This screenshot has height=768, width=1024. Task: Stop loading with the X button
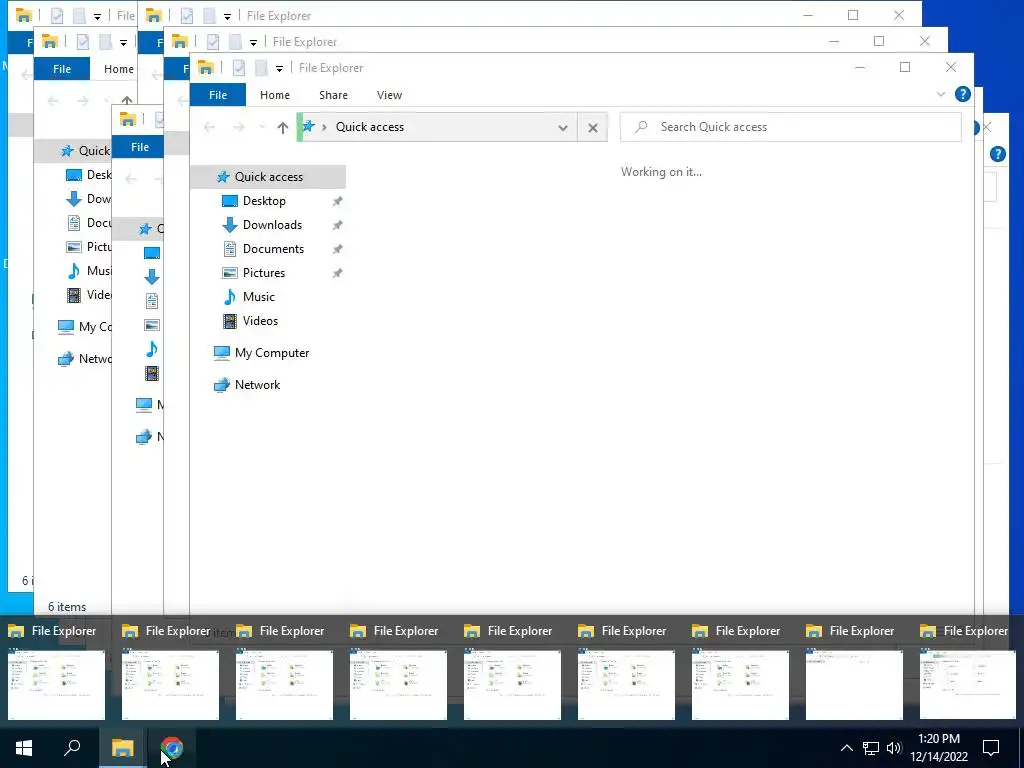(592, 127)
